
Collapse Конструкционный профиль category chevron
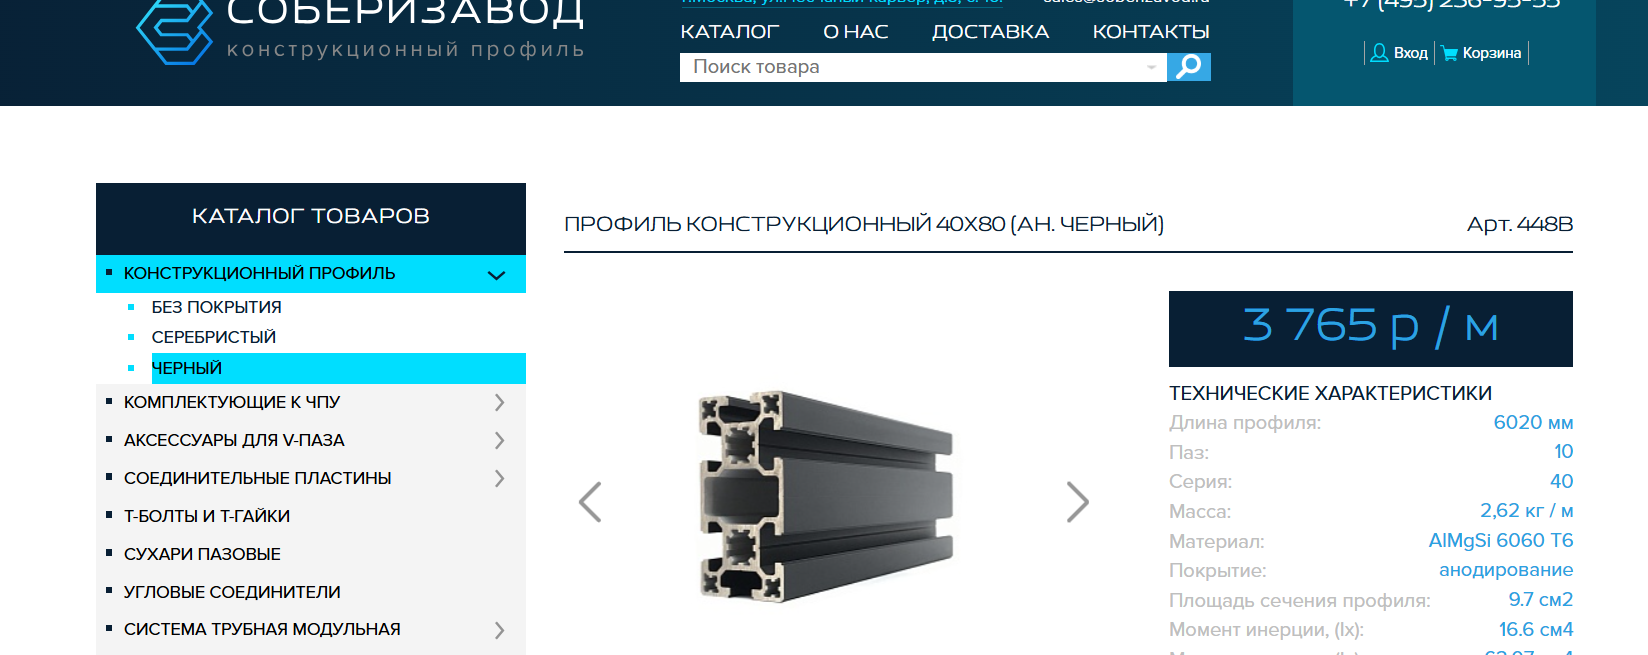pos(496,275)
